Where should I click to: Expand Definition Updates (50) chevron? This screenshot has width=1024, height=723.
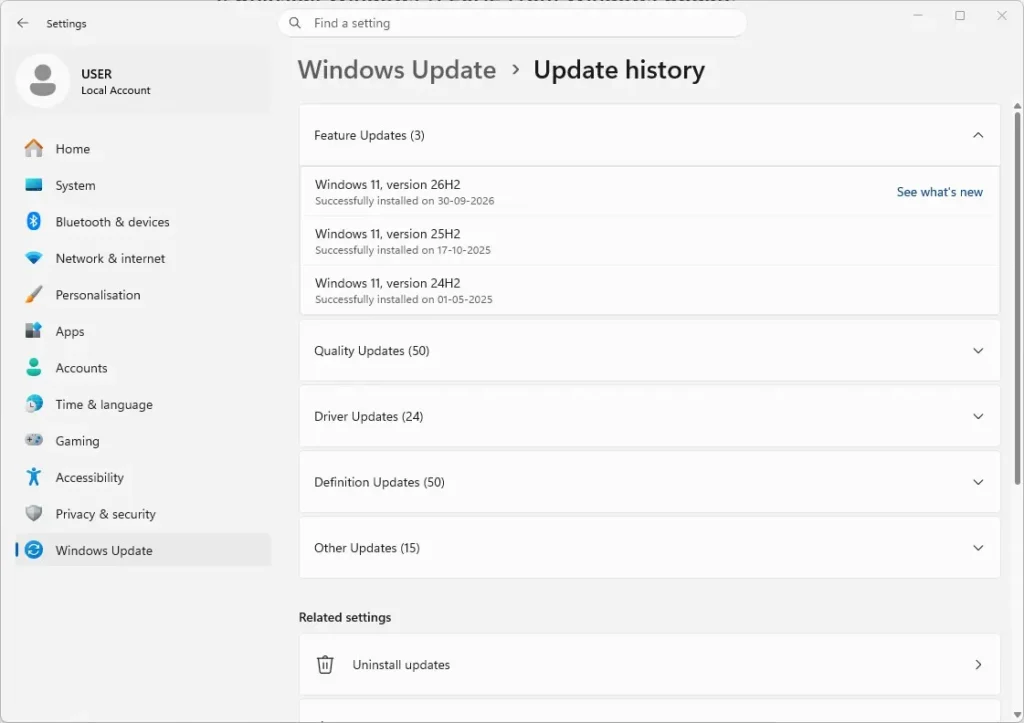[978, 482]
